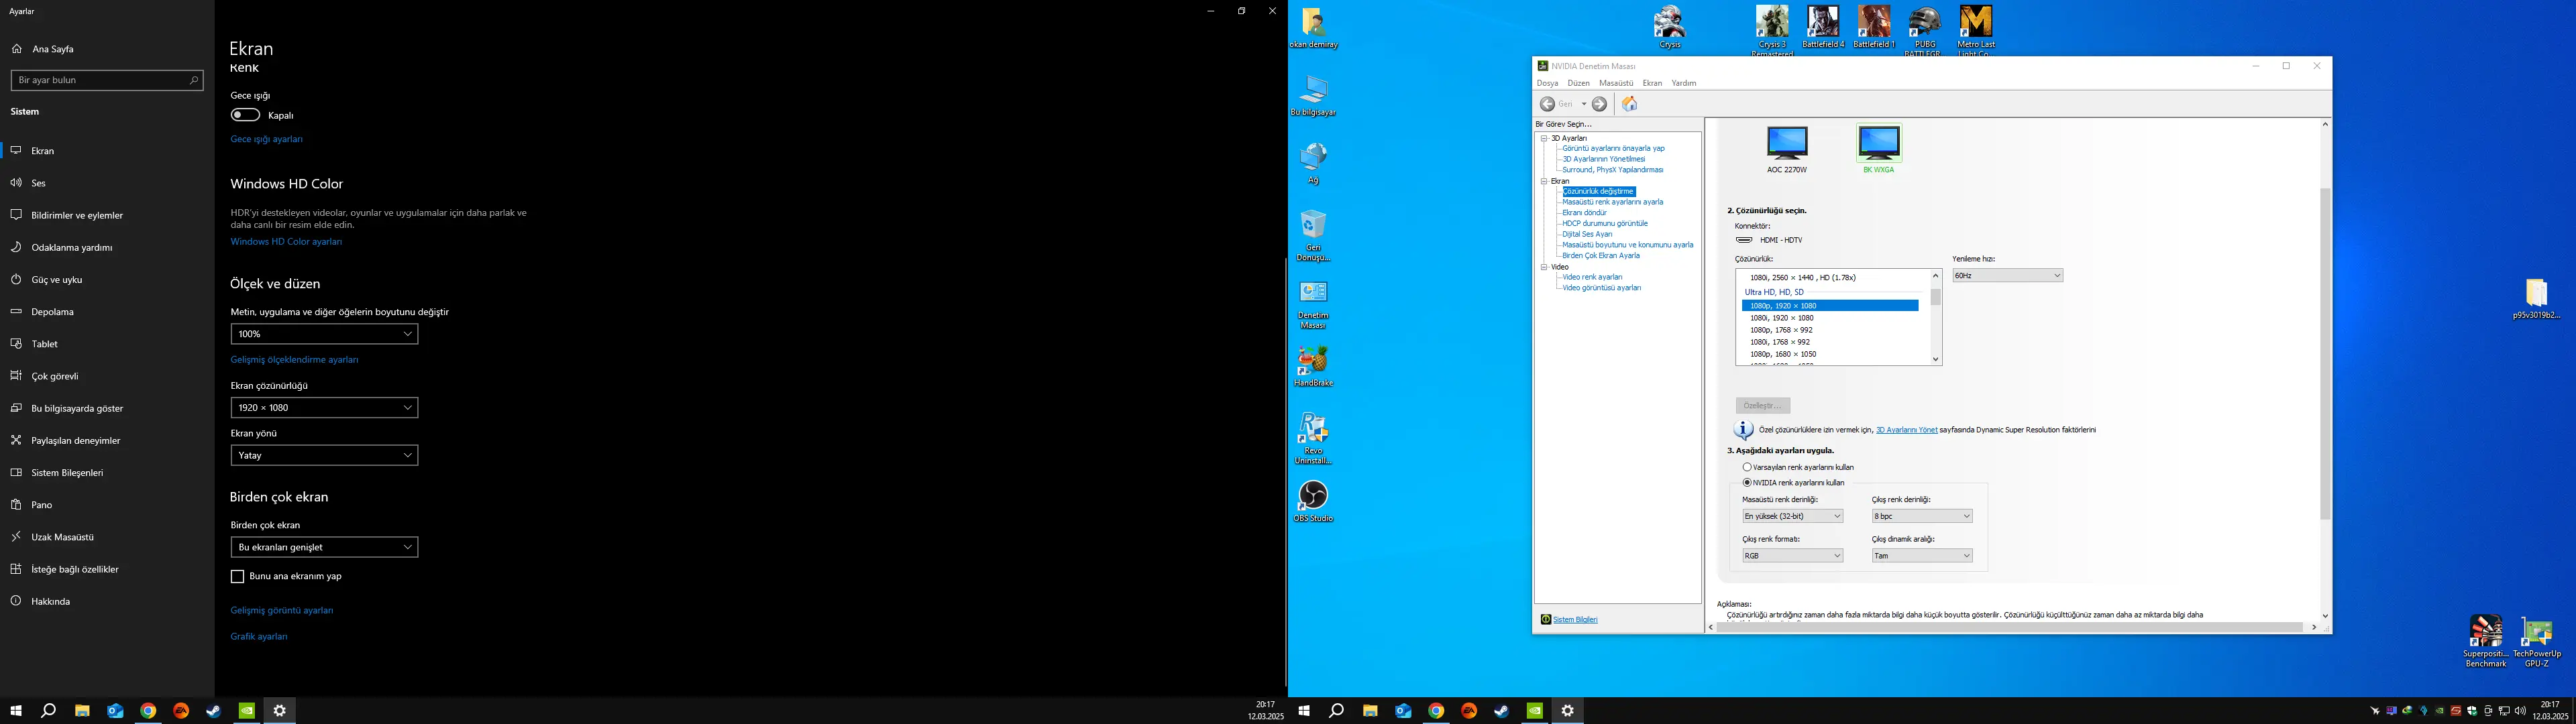Select the AOC 2270W monitor thumbnail
Image resolution: width=2576 pixels, height=724 pixels.
pos(1787,150)
